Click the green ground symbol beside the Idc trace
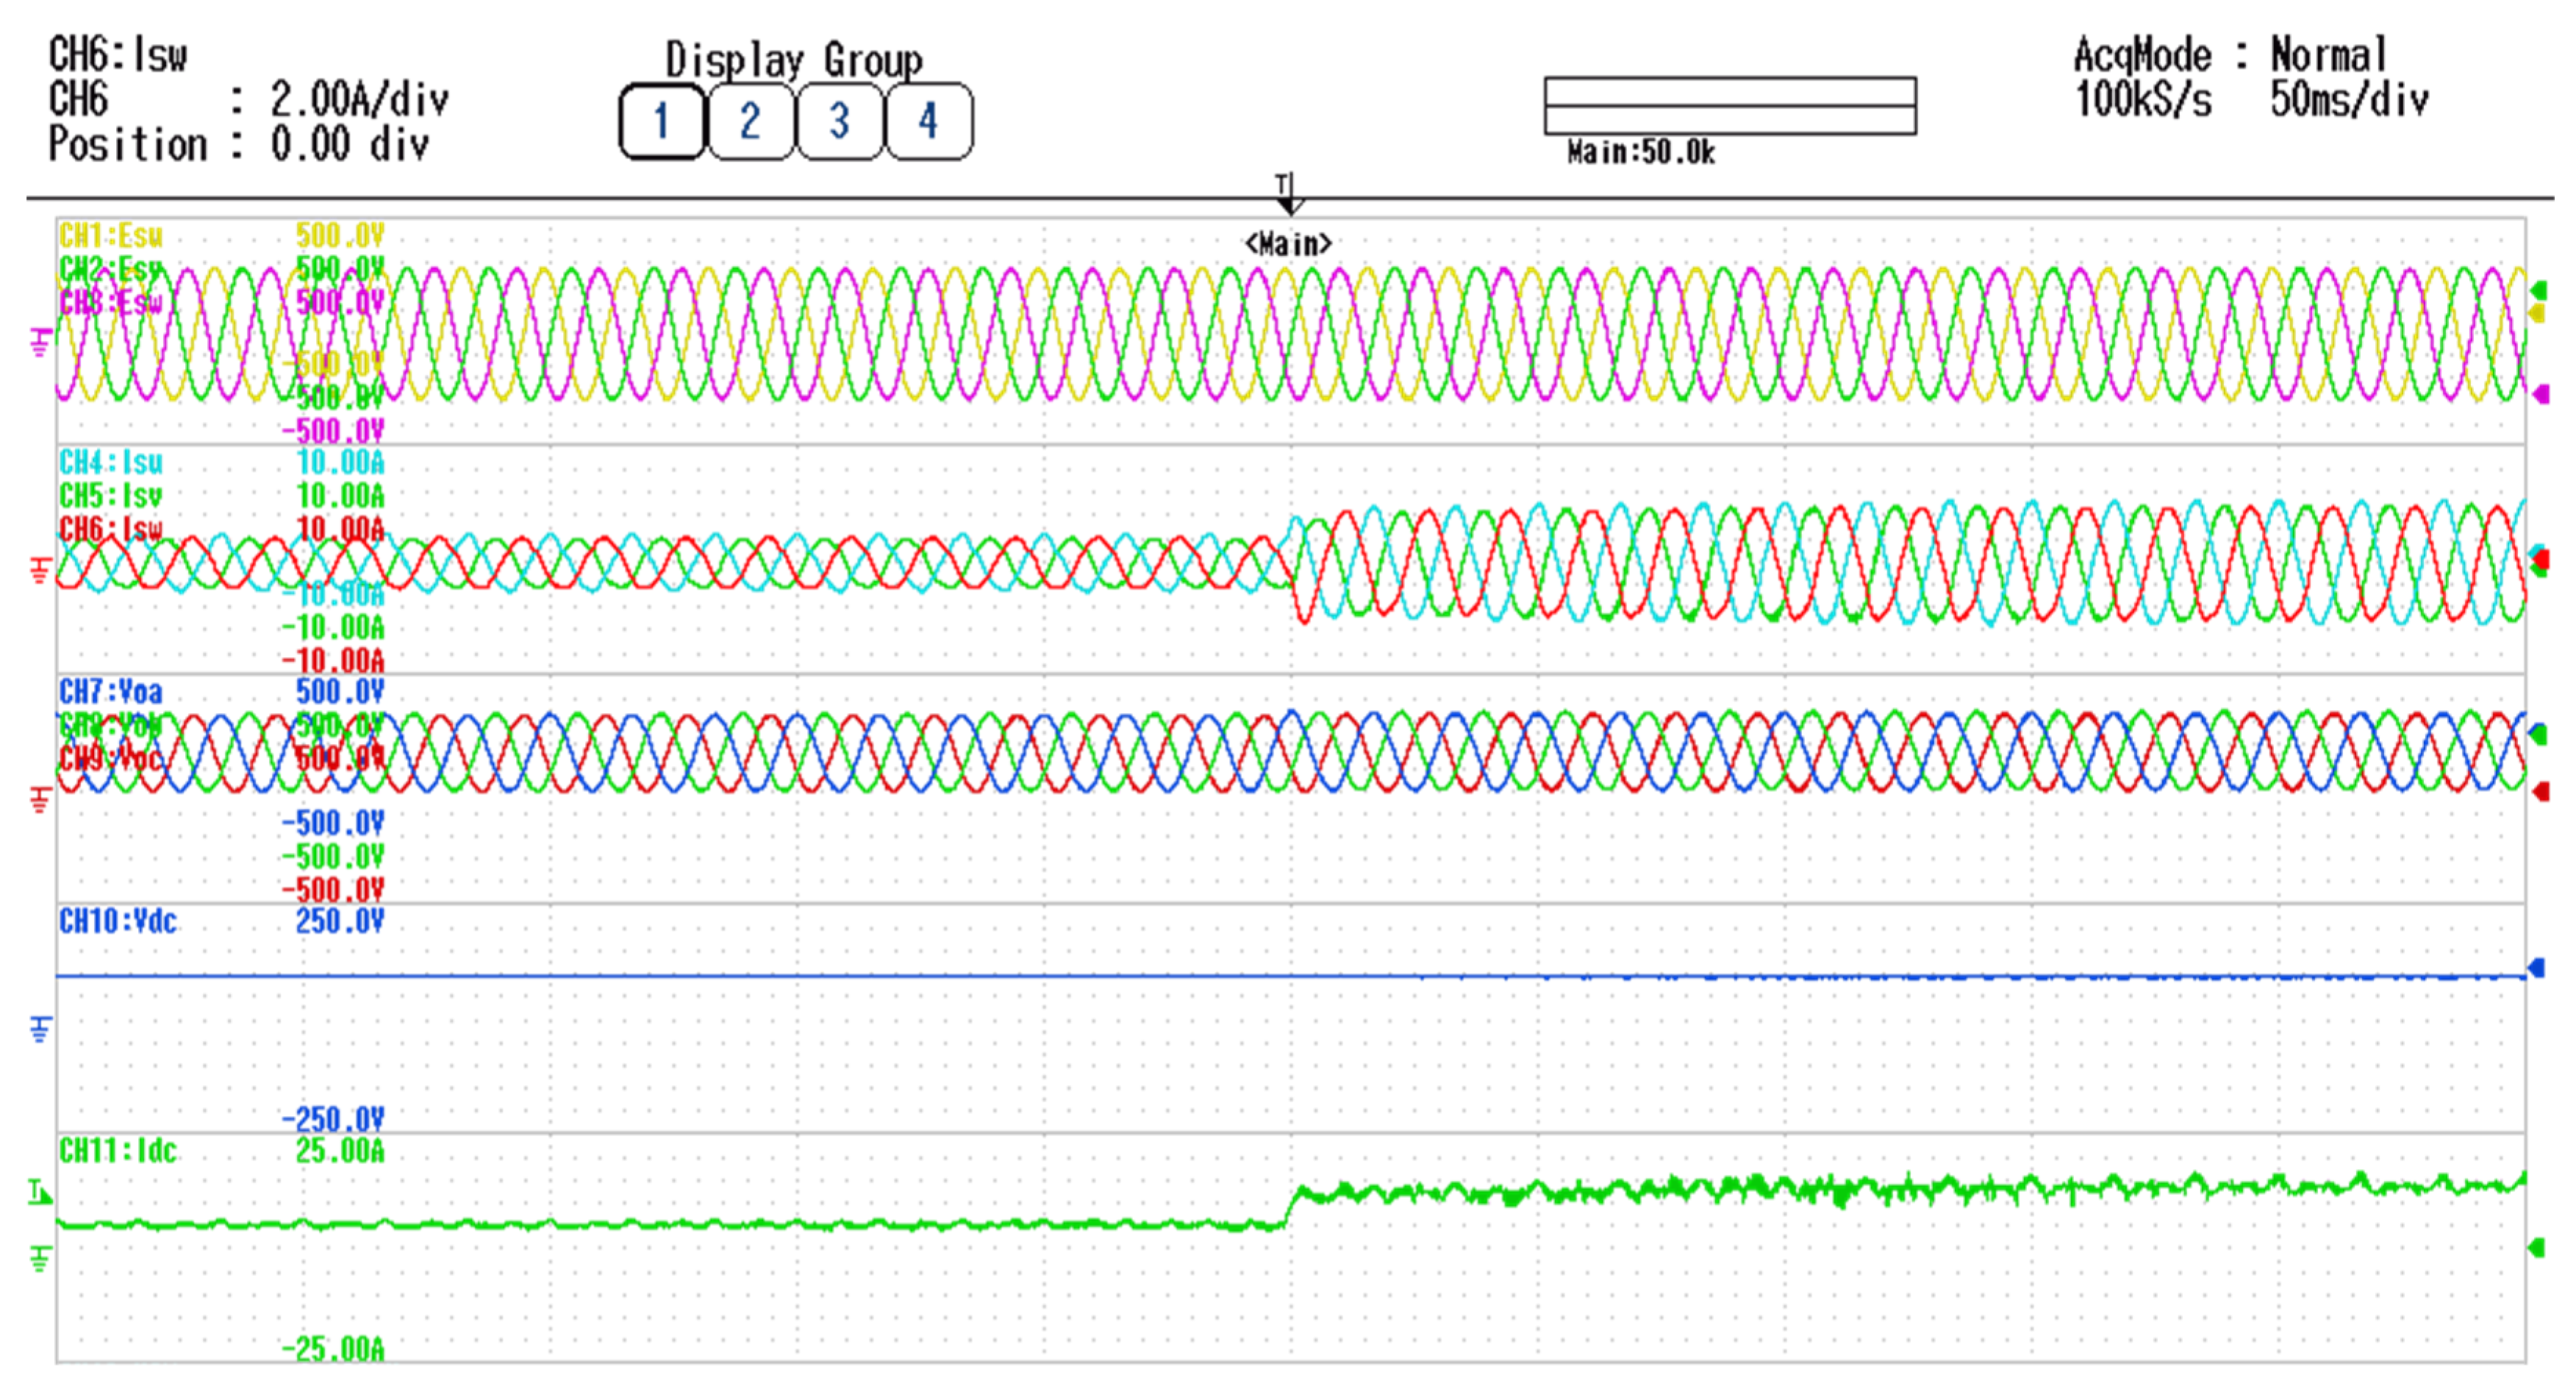This screenshot has height=1386, width=2576. point(40,1257)
